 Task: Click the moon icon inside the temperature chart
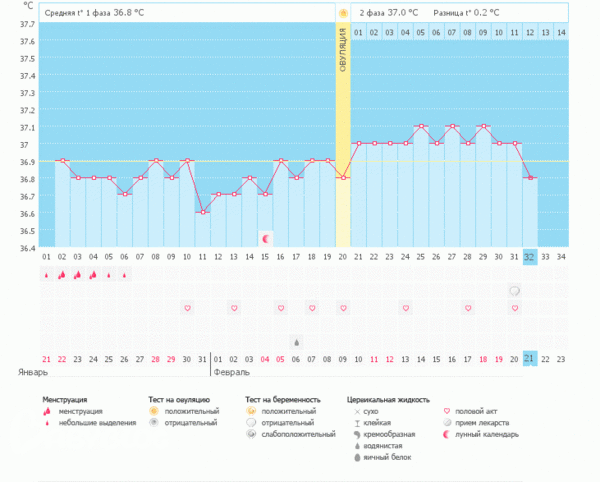[265, 238]
